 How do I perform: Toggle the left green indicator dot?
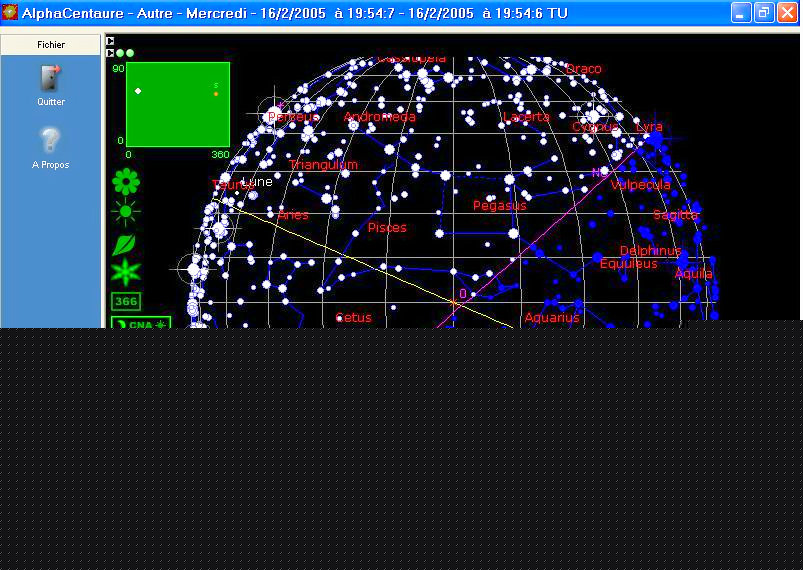coord(120,53)
